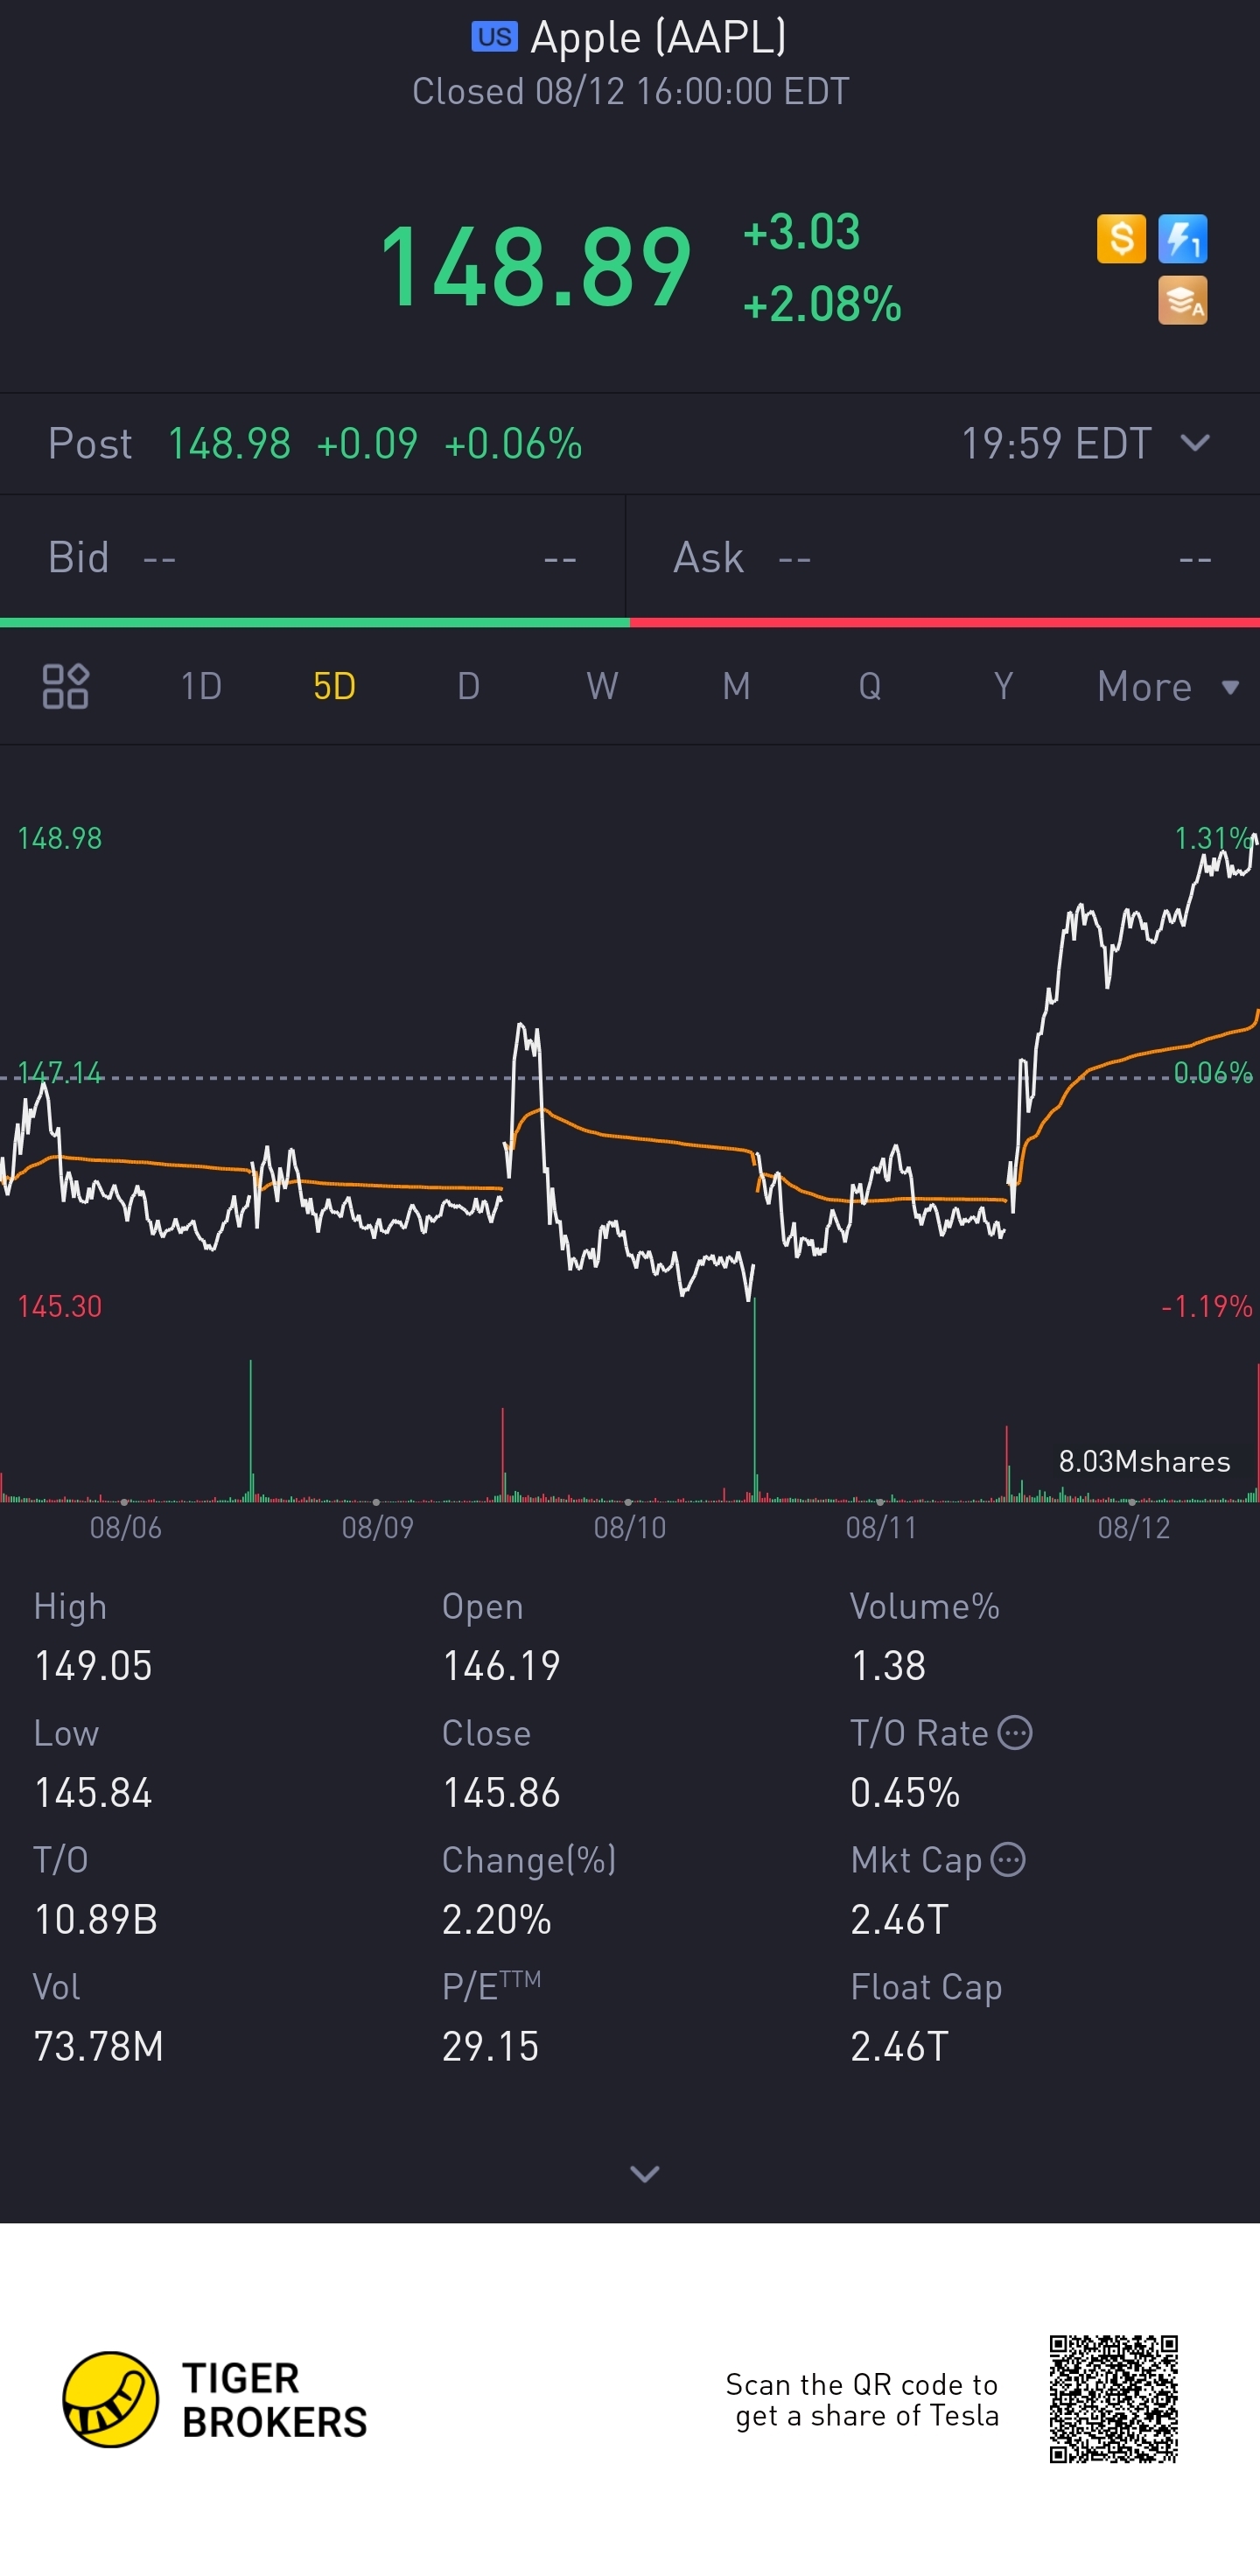
Task: Tap the US market flag badge
Action: pyautogui.click(x=494, y=37)
